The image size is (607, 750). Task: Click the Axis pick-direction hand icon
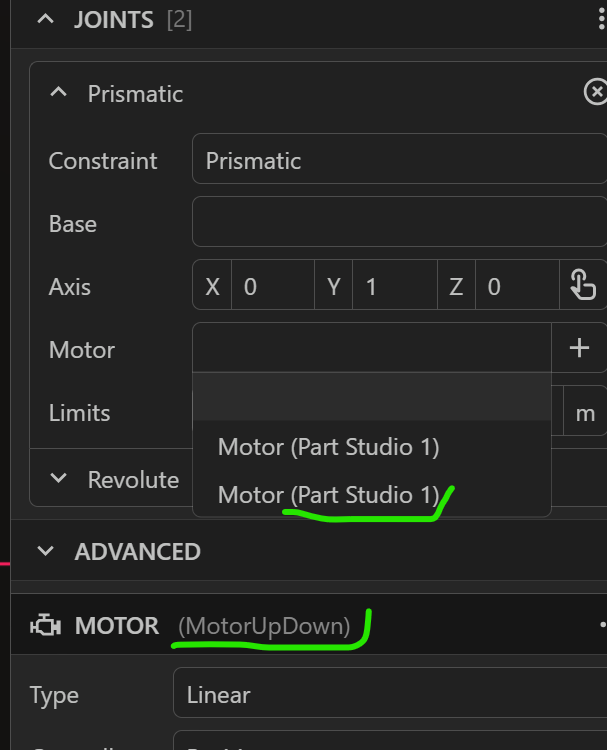(x=582, y=286)
